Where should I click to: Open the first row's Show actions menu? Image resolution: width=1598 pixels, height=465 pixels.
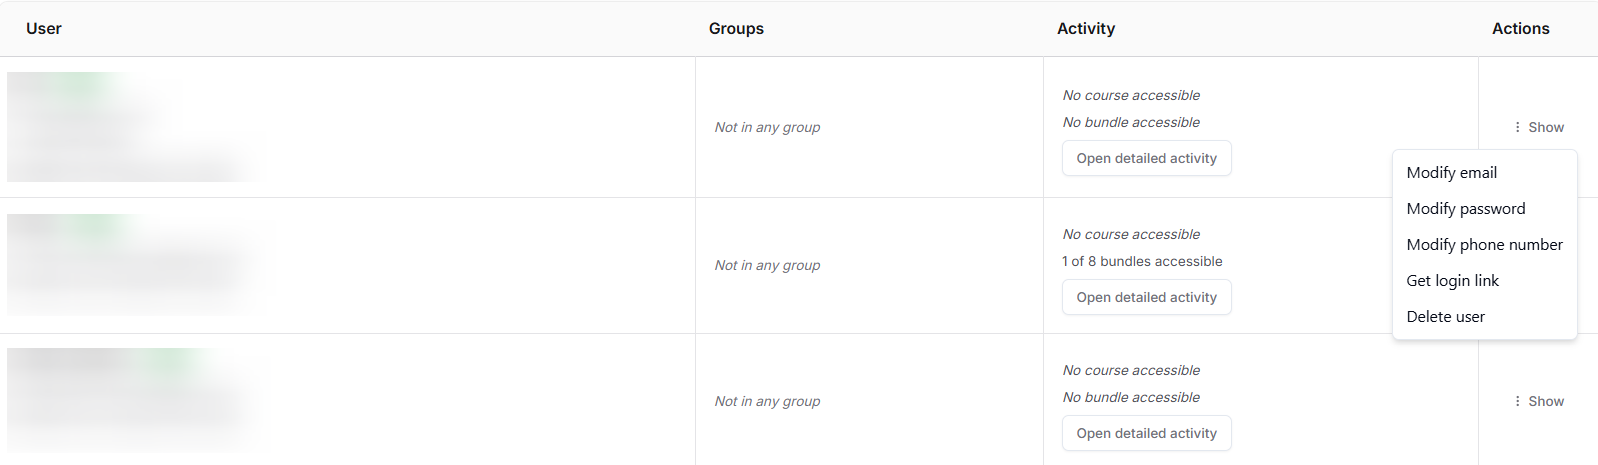click(1538, 127)
